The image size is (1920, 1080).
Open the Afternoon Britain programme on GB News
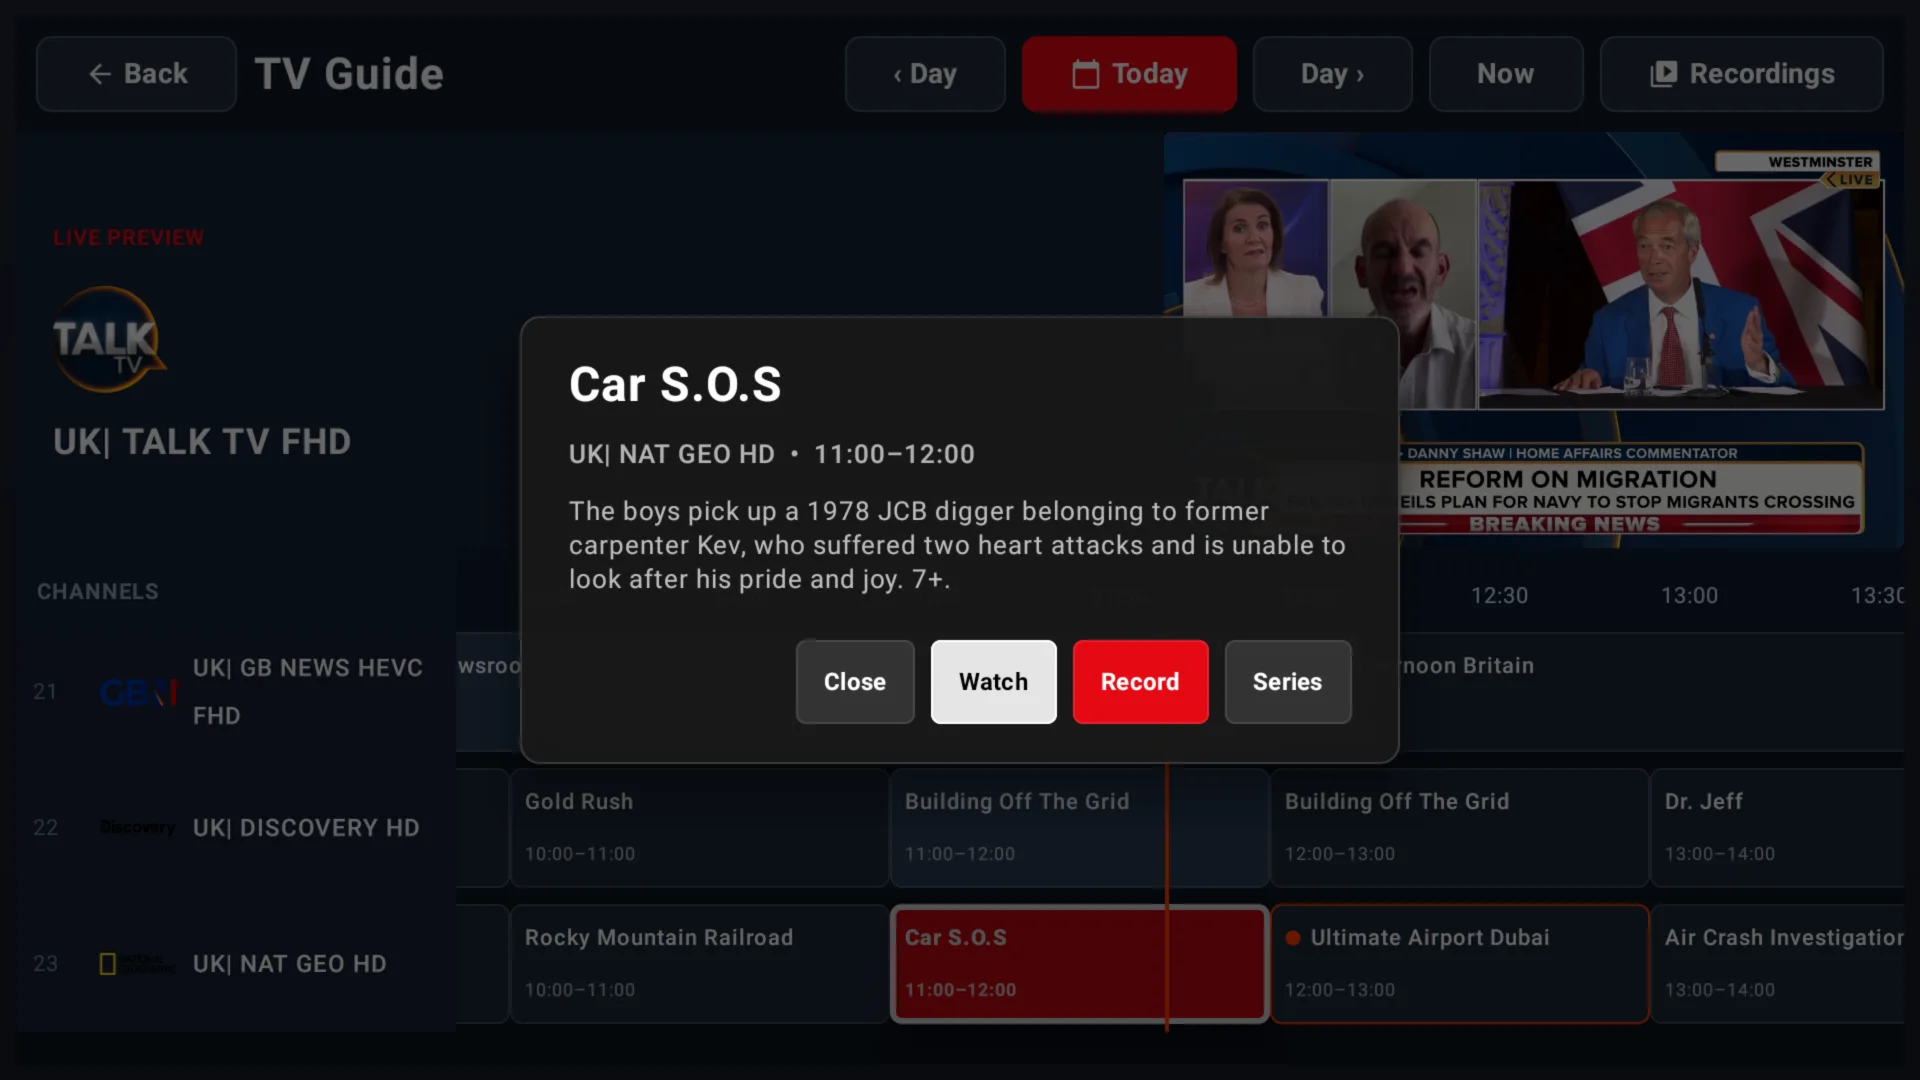[x=1651, y=692]
